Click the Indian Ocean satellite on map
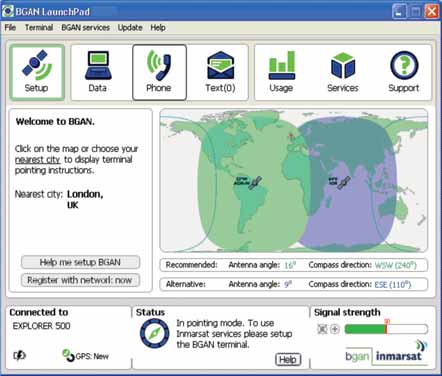This screenshot has width=442, height=376. [x=343, y=182]
